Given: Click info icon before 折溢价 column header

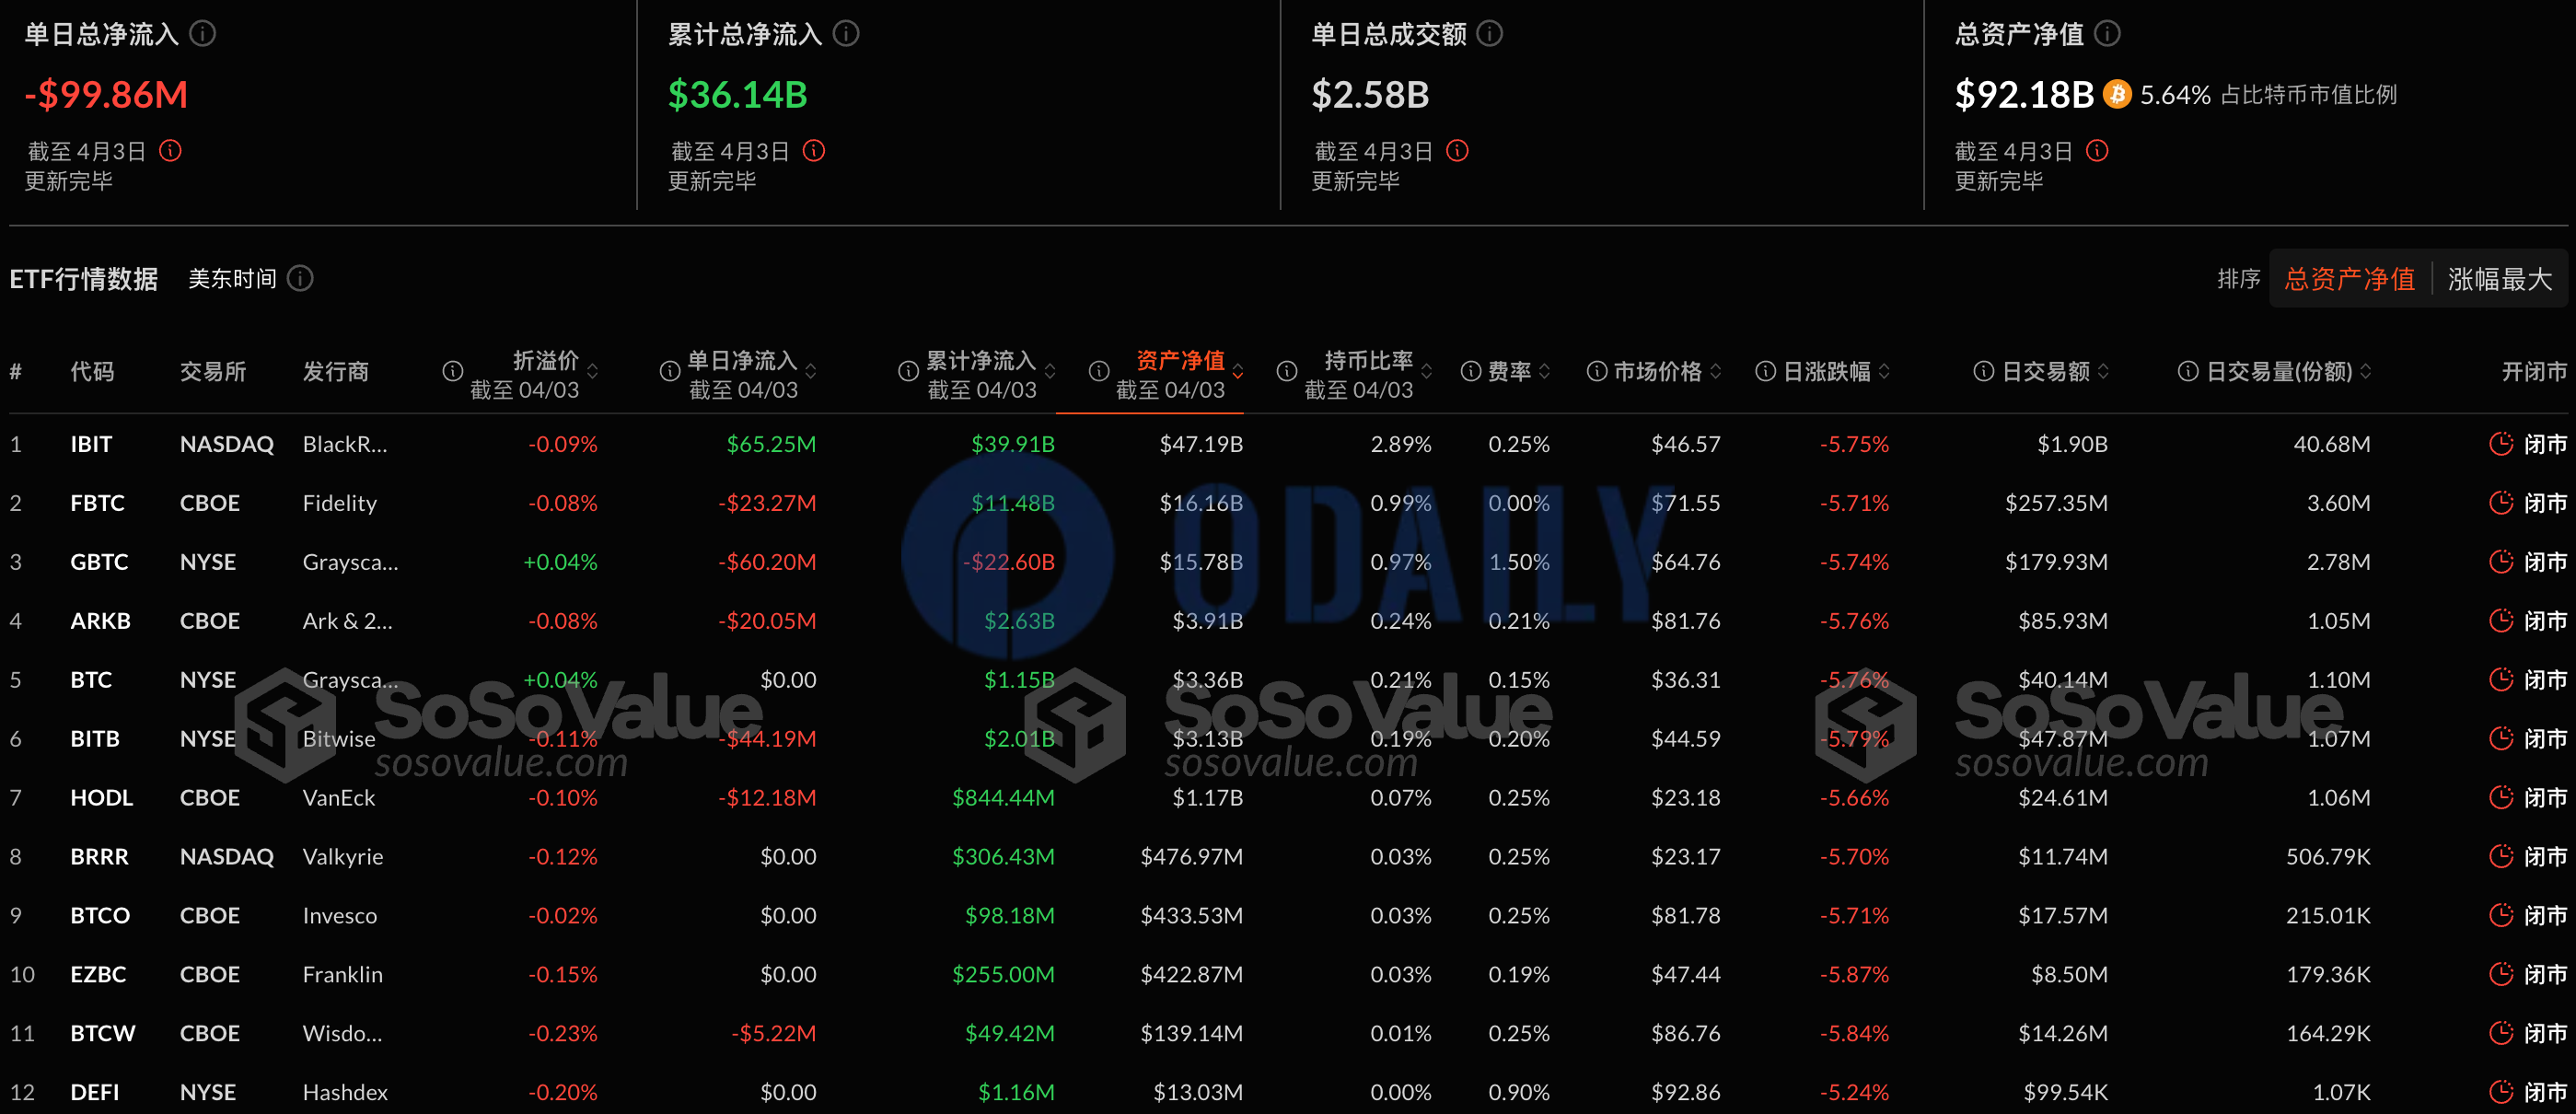Looking at the screenshot, I should click(453, 371).
